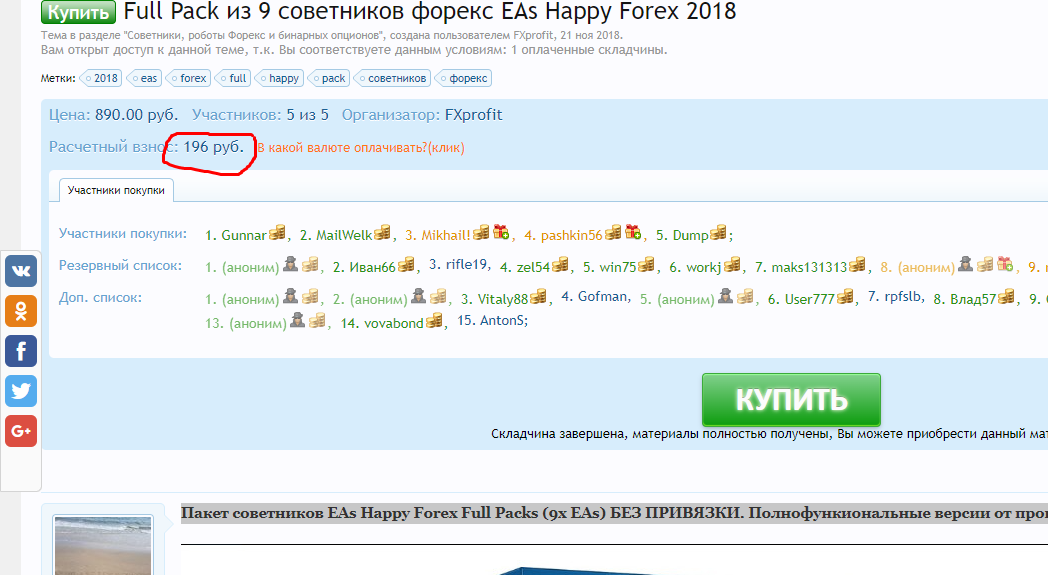Open the 2018 tag
The height and width of the screenshot is (575, 1048).
(x=101, y=78)
